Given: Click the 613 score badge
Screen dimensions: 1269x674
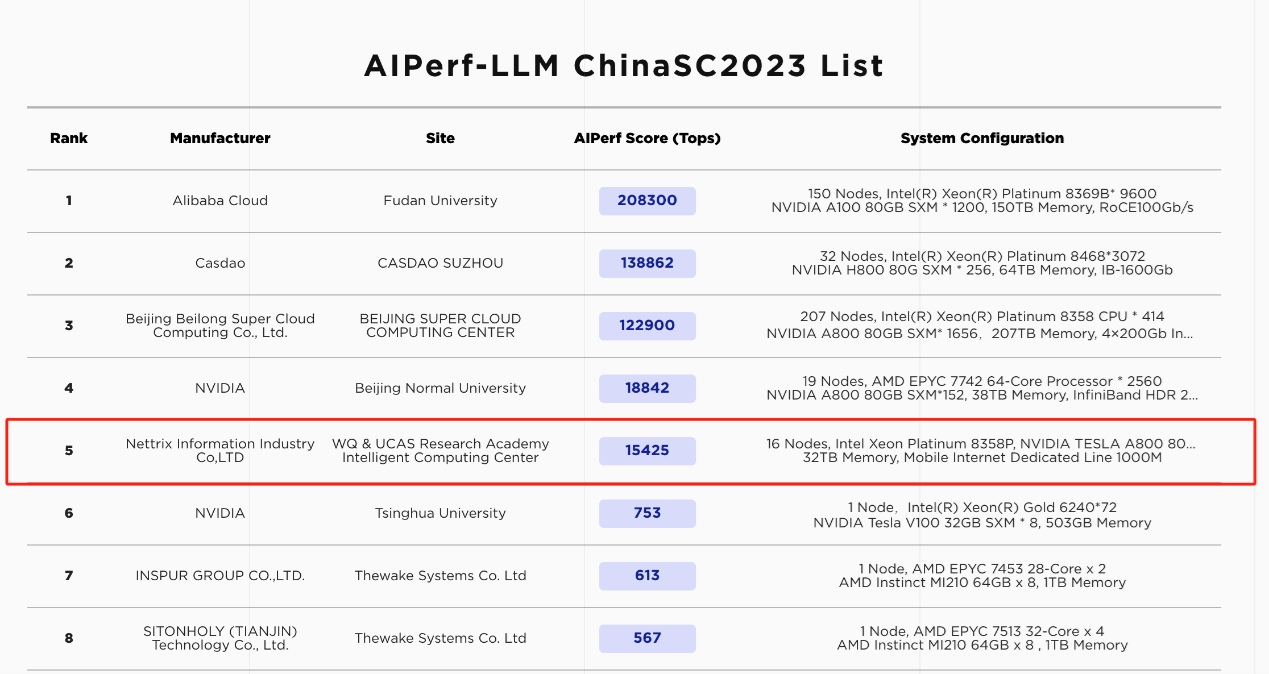Looking at the screenshot, I should click(x=647, y=576).
